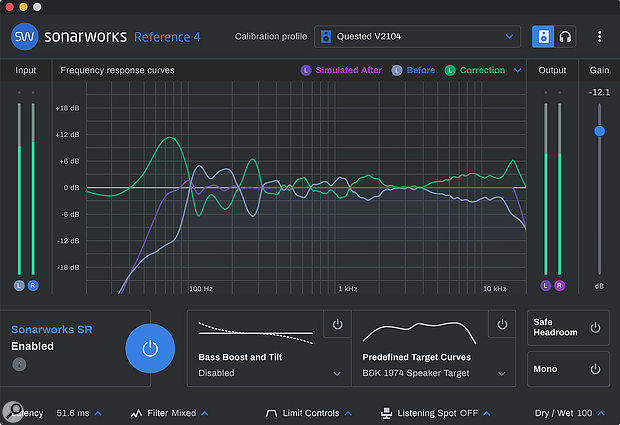Click the Reference 4 title text
This screenshot has height=425, width=620.
click(x=167, y=37)
